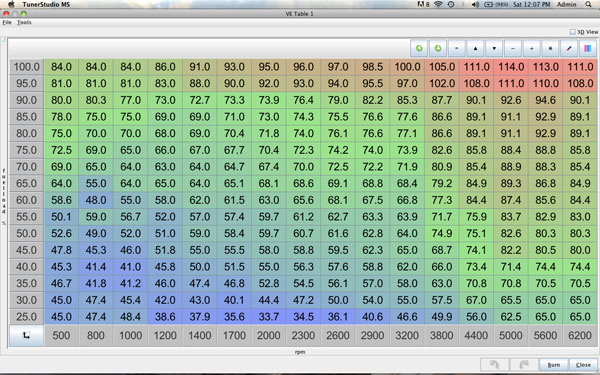Click the green down-arrow send-to-ECU icon
This screenshot has width=600, height=375.
point(438,49)
